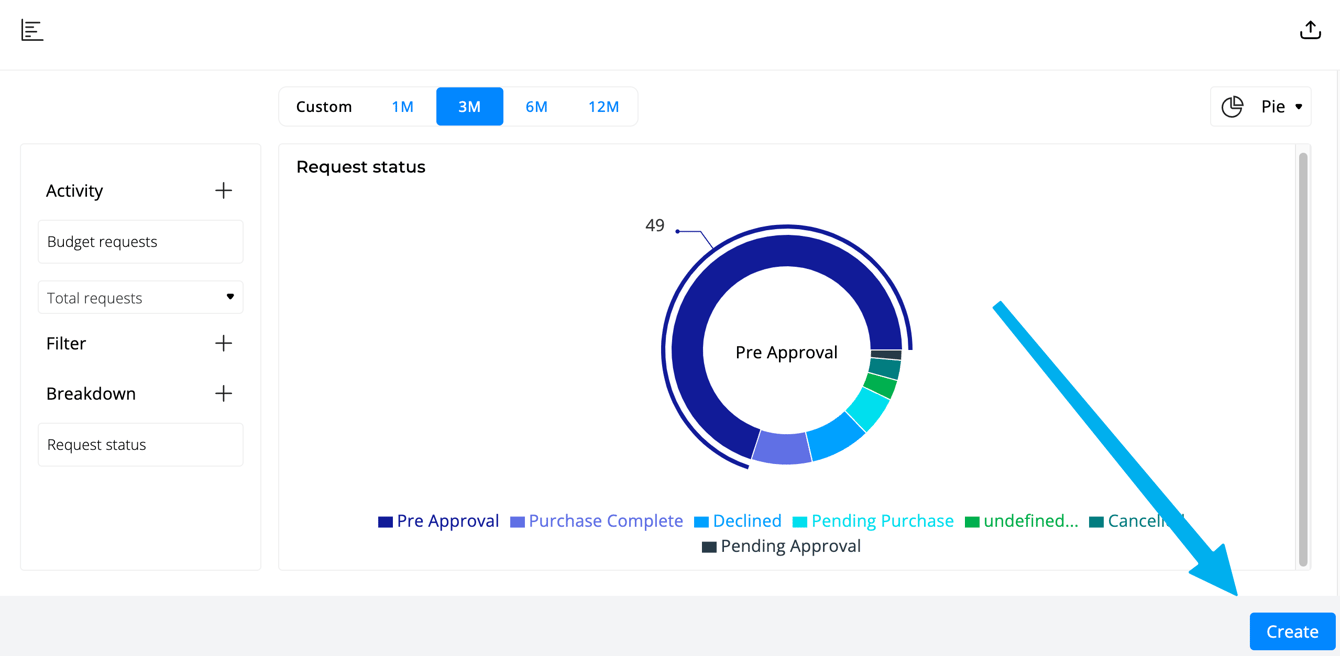This screenshot has height=656, width=1340.
Task: Switch to the 12M time range
Action: coord(603,106)
